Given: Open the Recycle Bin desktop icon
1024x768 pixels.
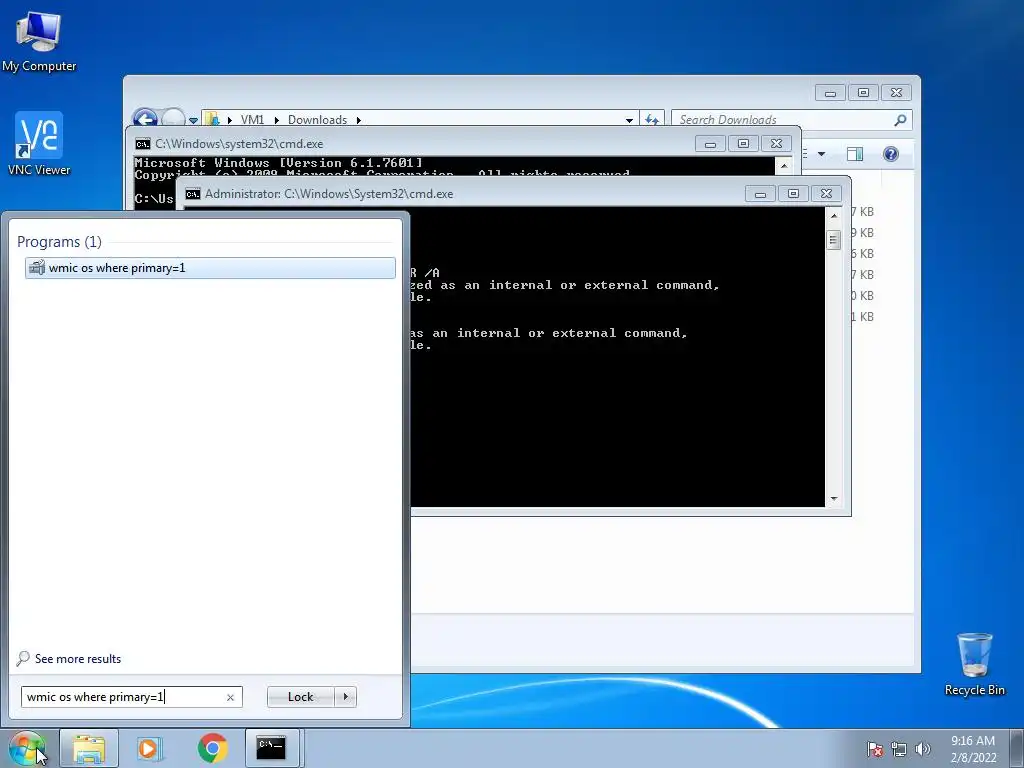Looking at the screenshot, I should click(x=974, y=664).
